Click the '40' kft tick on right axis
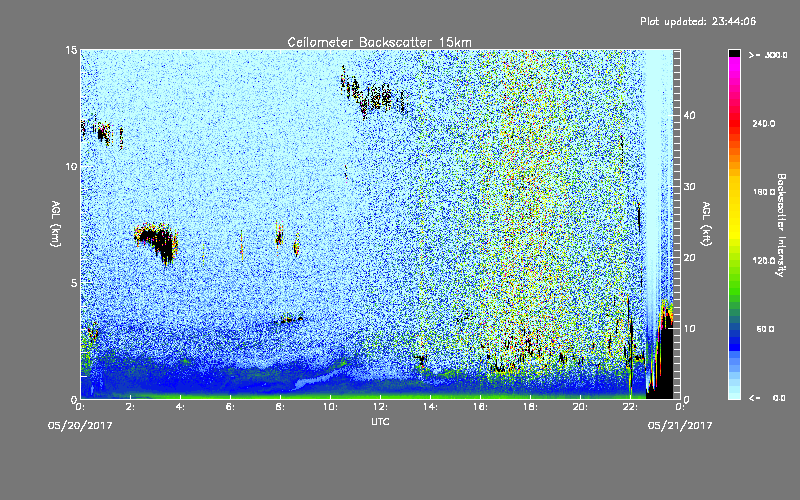 (689, 116)
